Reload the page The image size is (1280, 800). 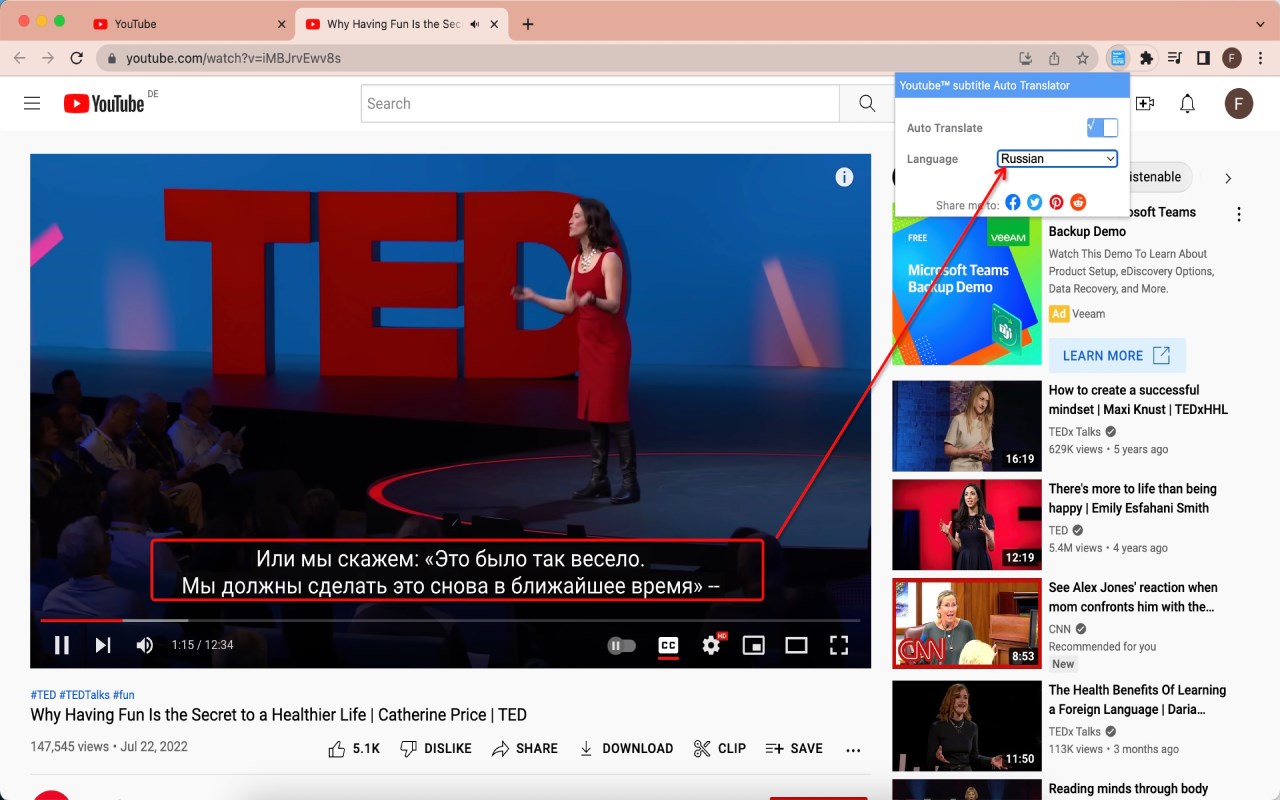click(x=76, y=58)
